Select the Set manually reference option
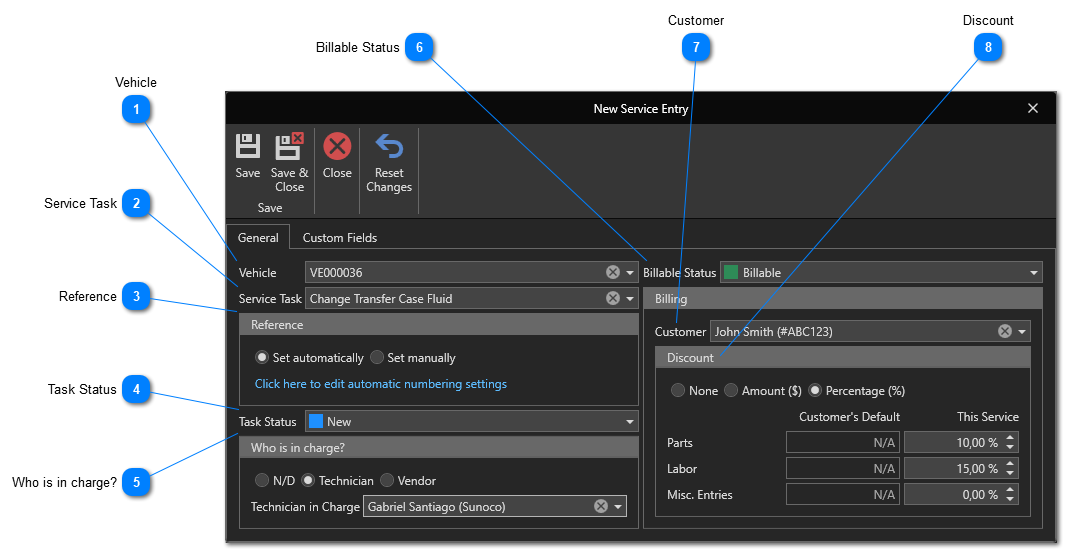Image resolution: width=1066 pixels, height=552 pixels. coord(377,357)
